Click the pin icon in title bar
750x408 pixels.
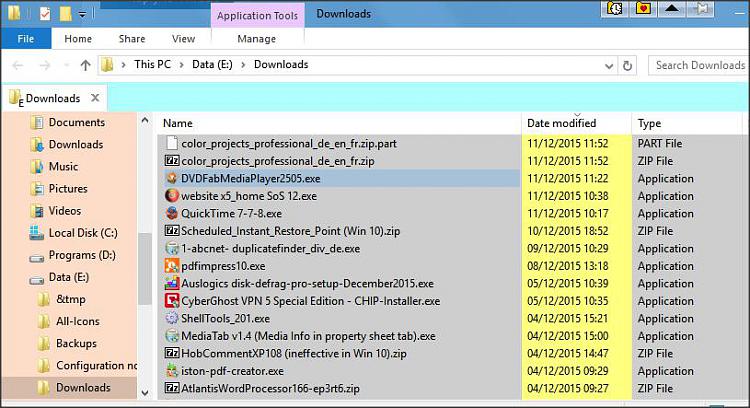(701, 9)
